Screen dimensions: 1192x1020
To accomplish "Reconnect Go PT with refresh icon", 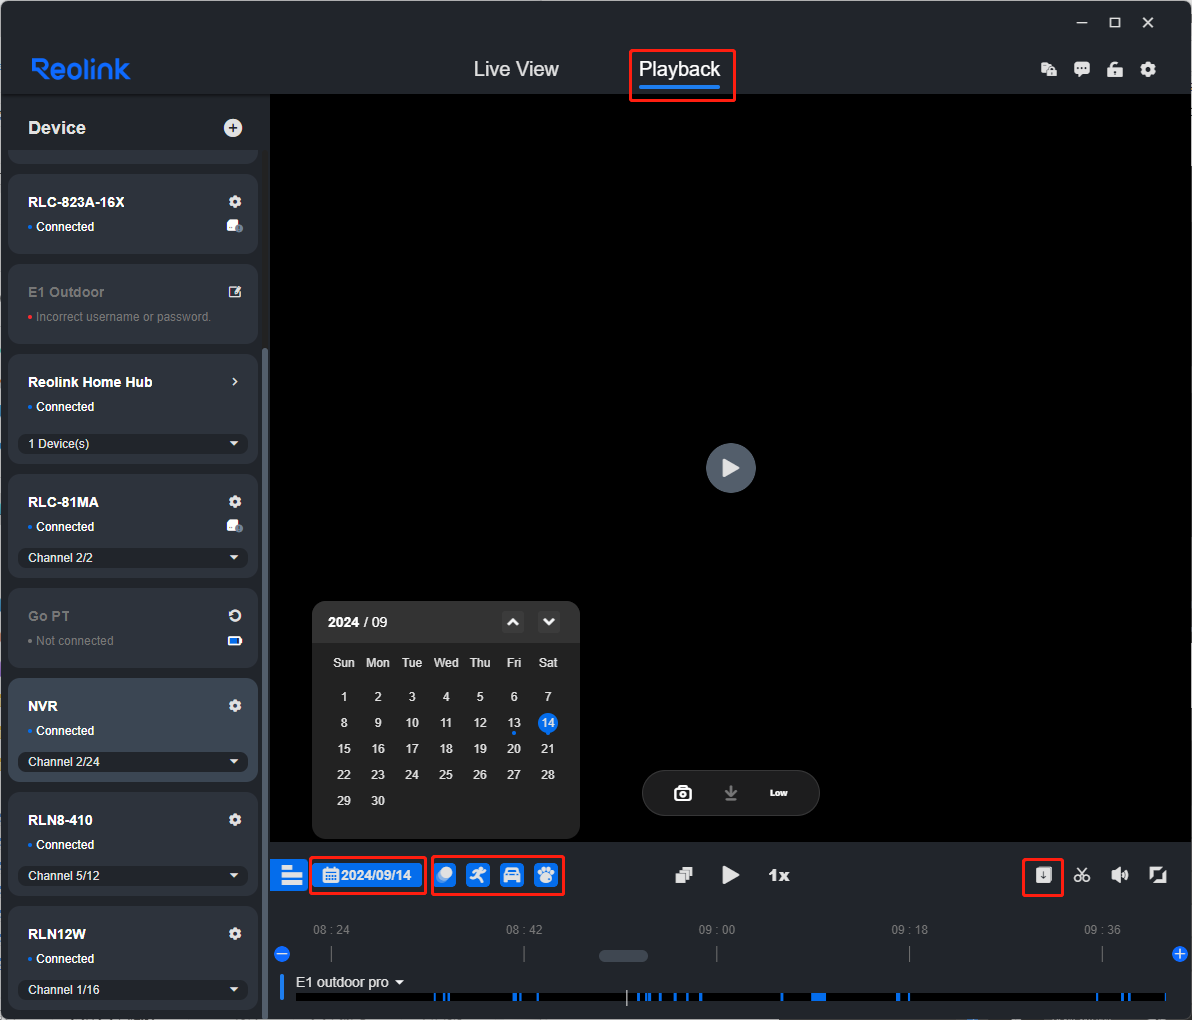I will tap(235, 616).
